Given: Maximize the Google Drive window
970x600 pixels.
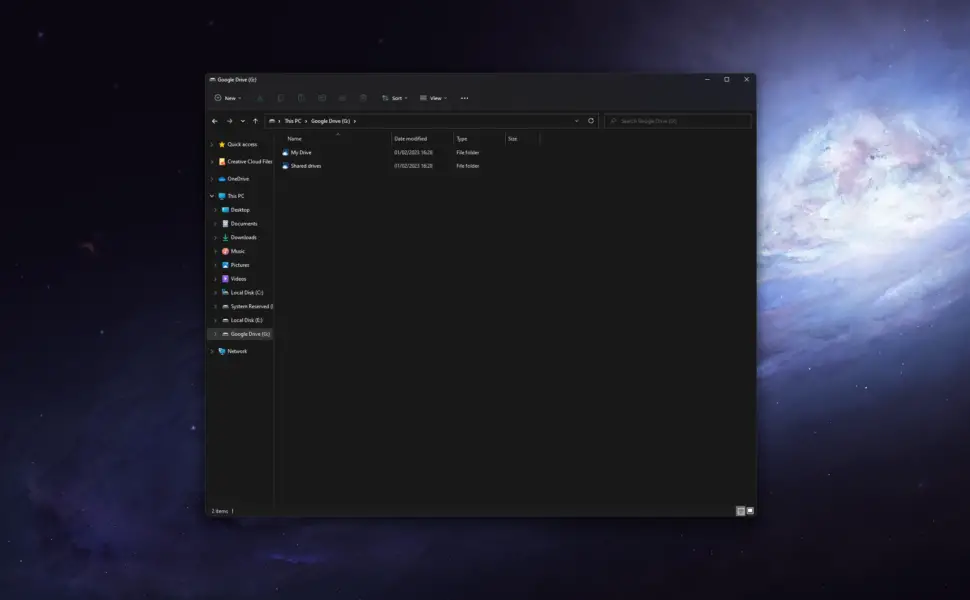Looking at the screenshot, I should click(727, 79).
